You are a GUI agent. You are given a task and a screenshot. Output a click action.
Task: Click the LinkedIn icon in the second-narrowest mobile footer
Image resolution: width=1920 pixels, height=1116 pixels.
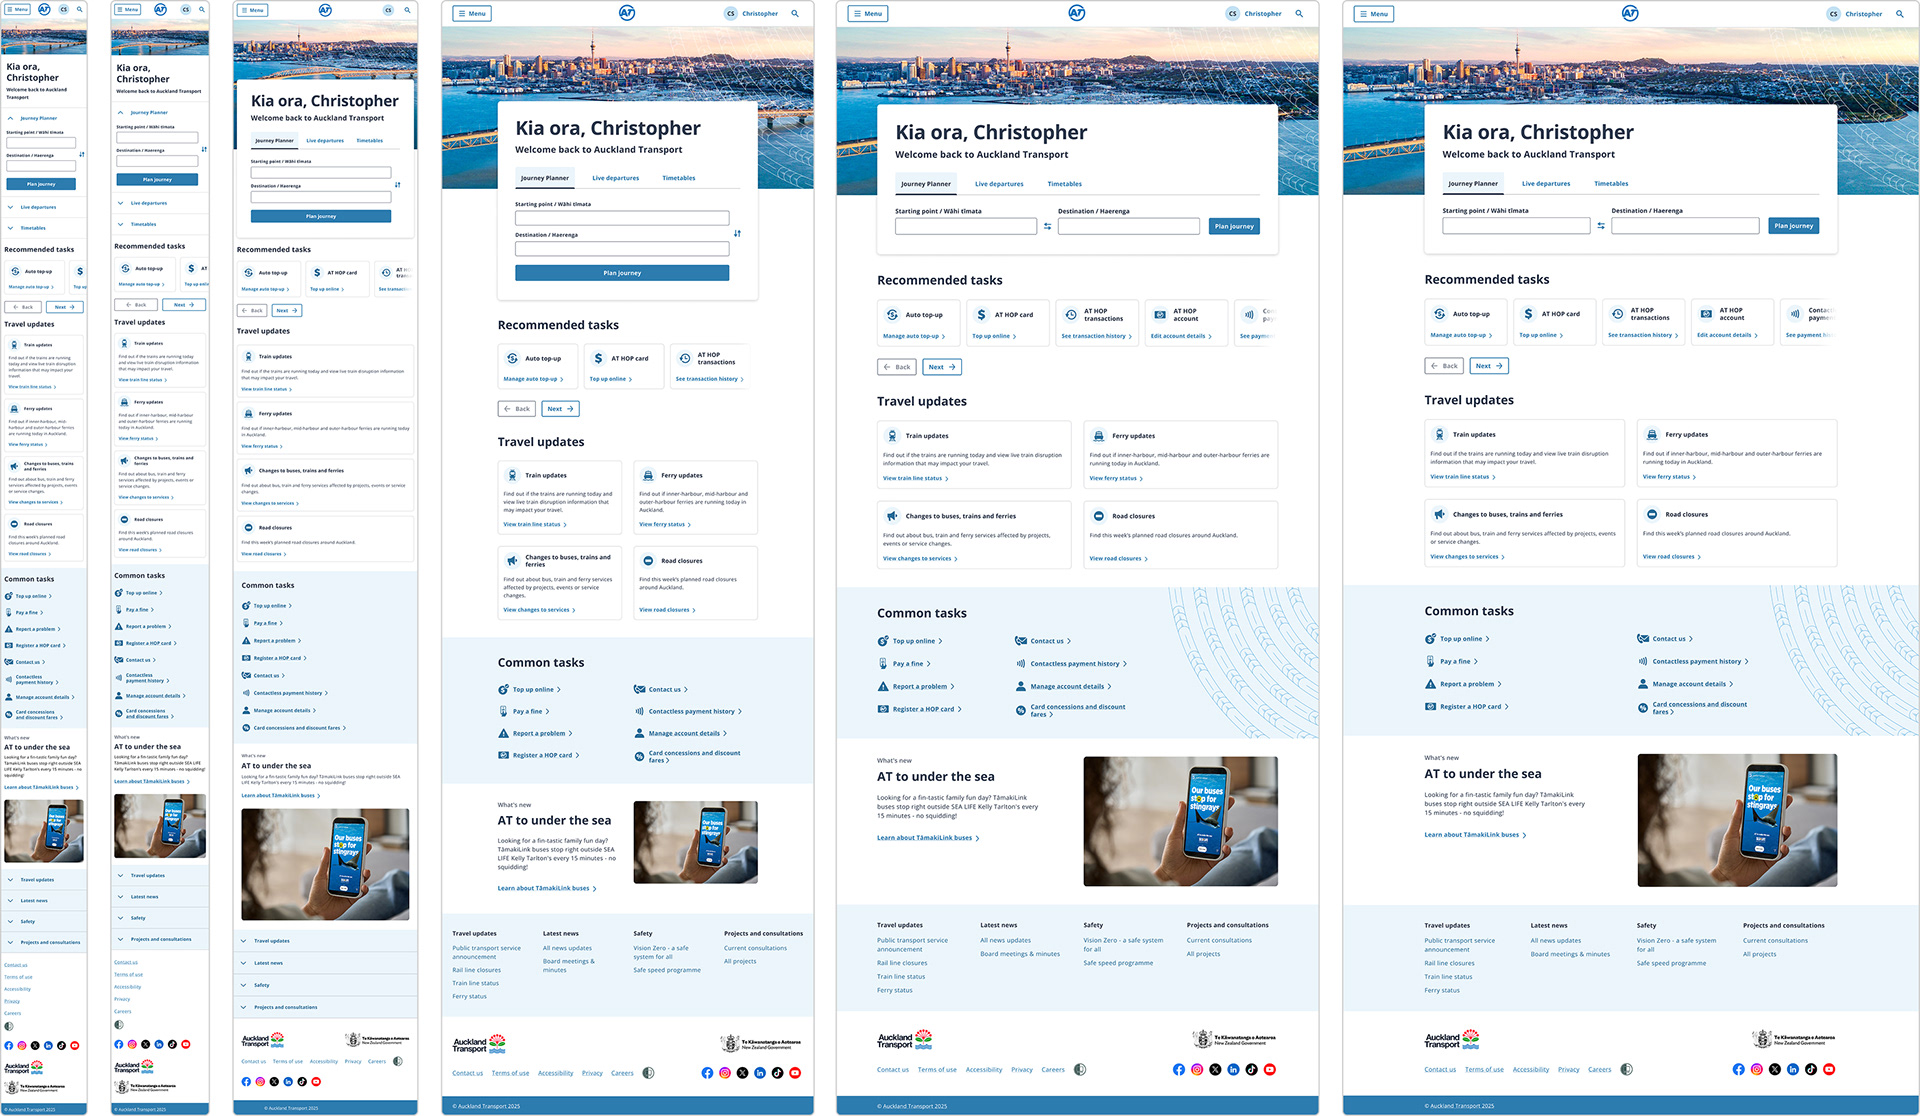(x=159, y=1044)
